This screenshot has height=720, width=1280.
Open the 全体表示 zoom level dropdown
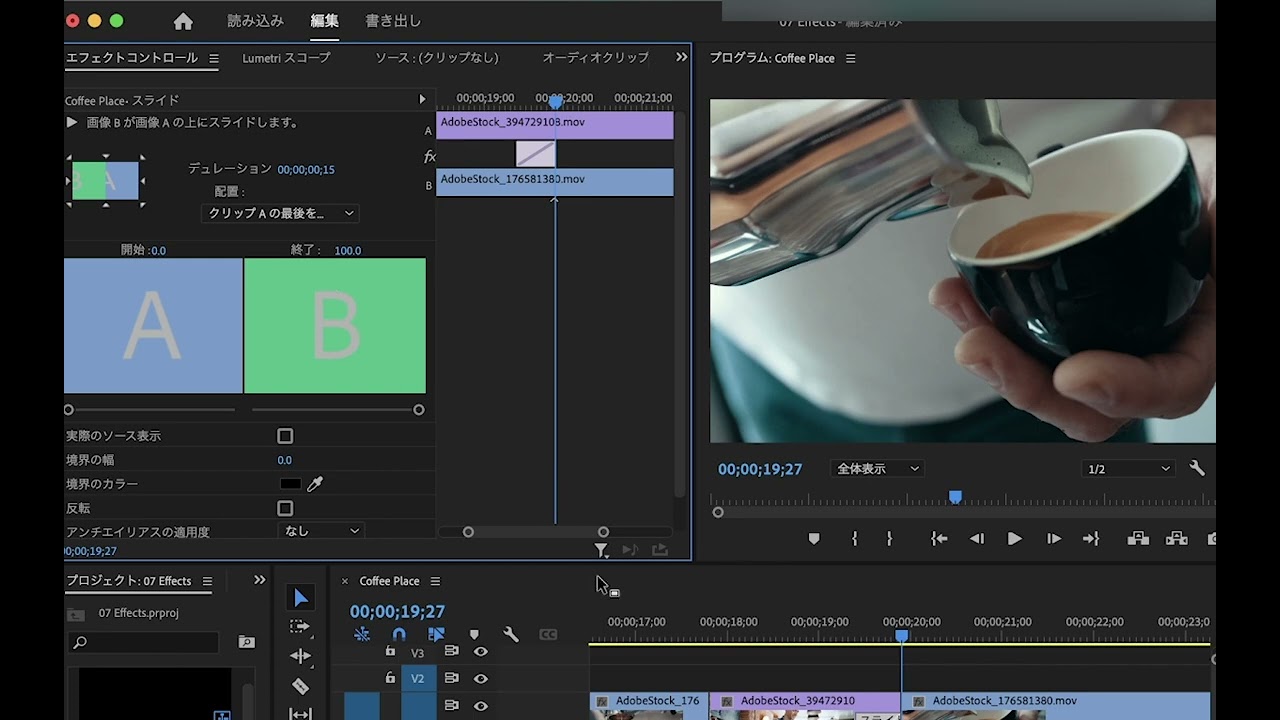pyautogui.click(x=877, y=469)
